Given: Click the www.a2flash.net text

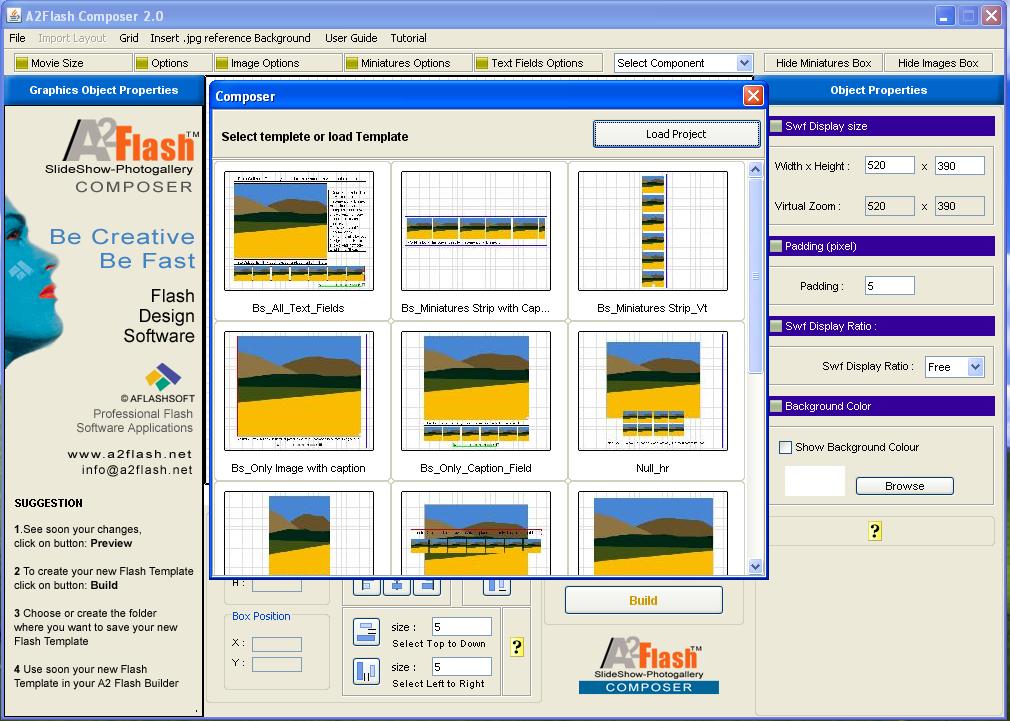Looking at the screenshot, I should pyautogui.click(x=129, y=454).
